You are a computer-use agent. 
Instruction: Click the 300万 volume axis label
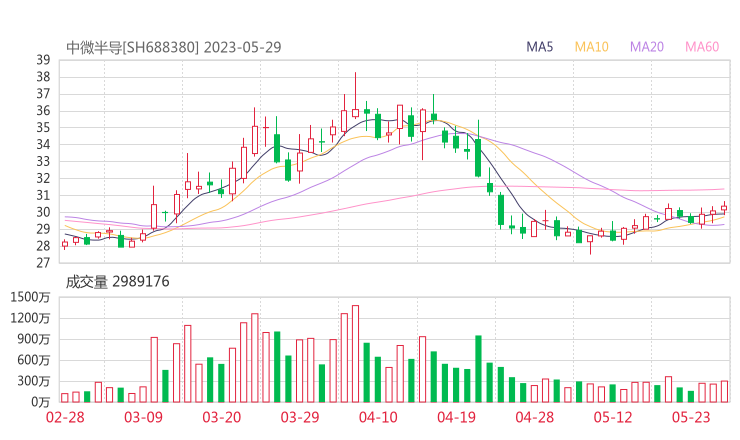point(33,381)
